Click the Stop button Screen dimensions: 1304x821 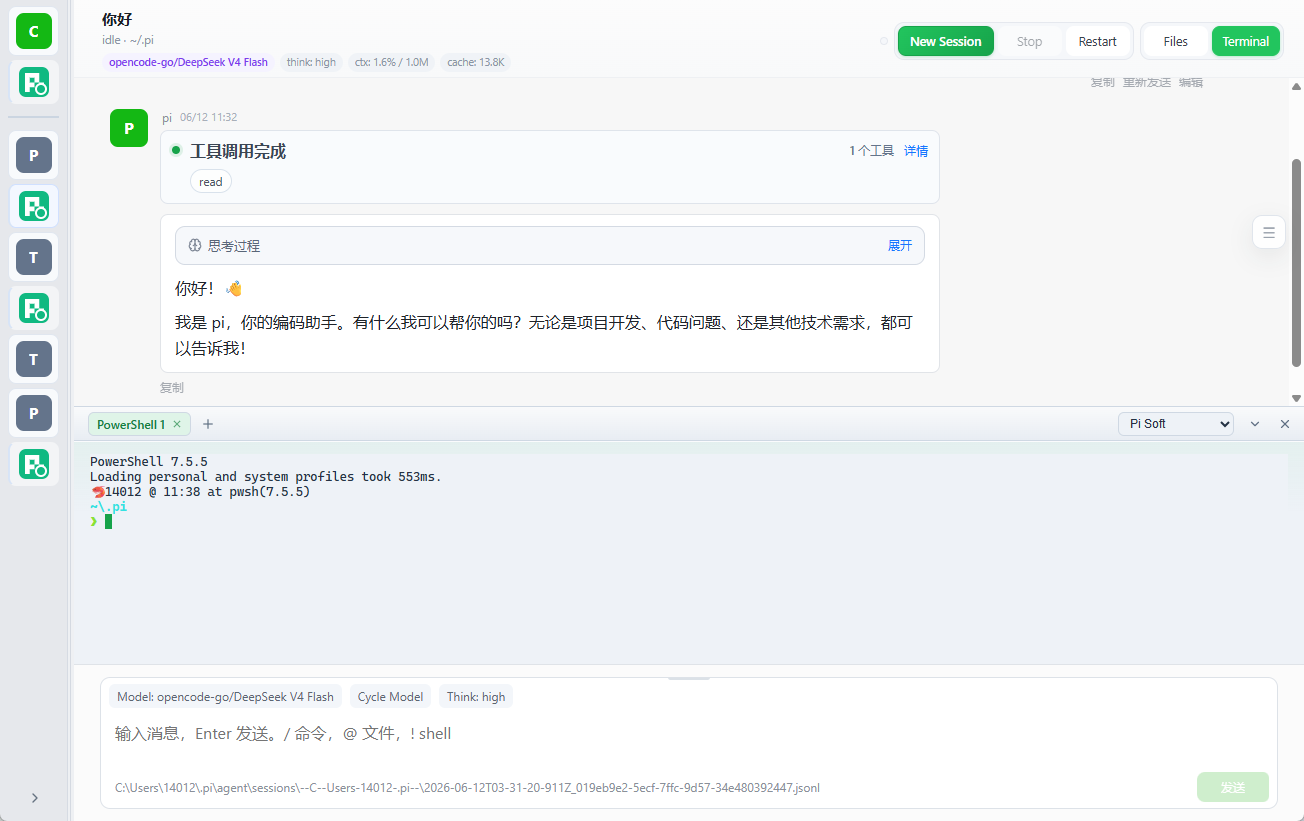point(1029,41)
